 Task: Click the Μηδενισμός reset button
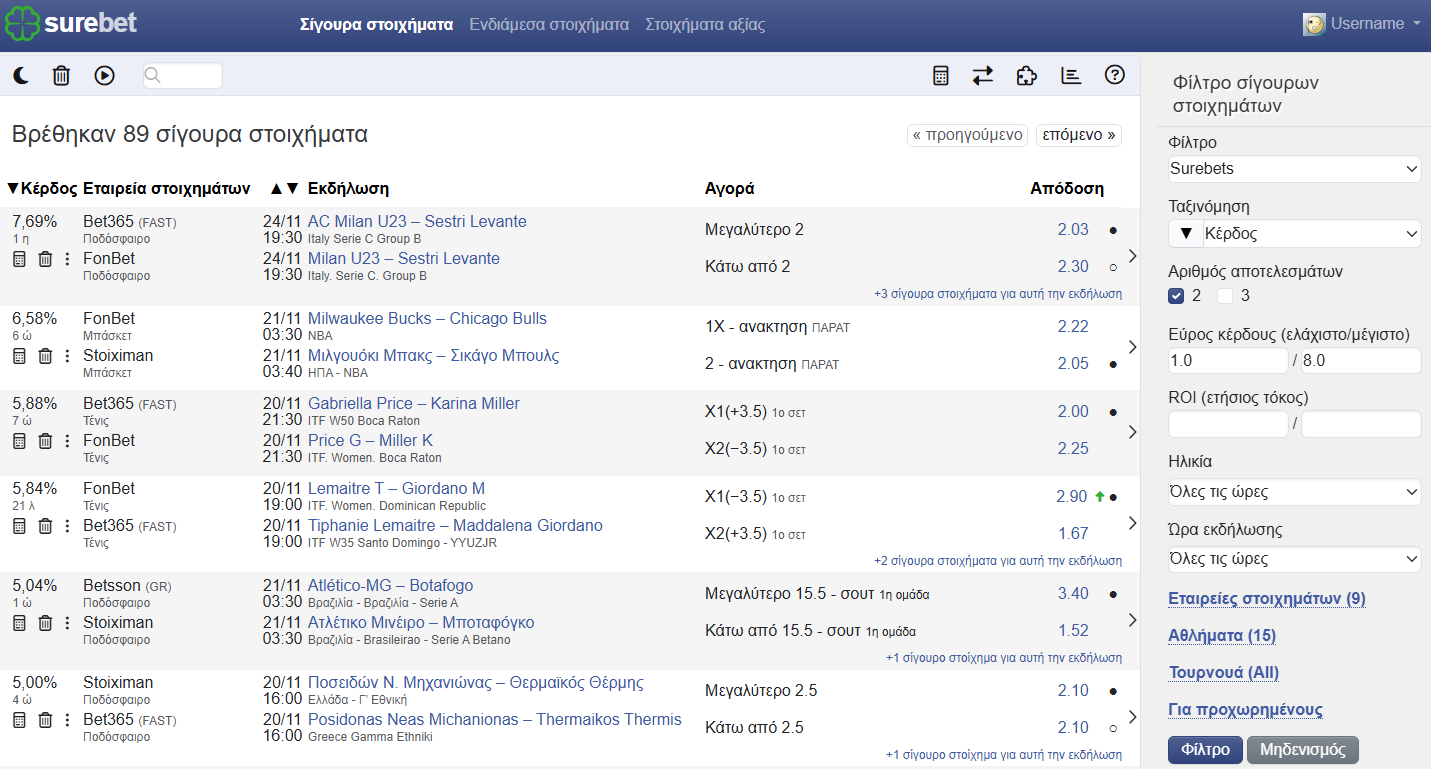tap(1303, 750)
